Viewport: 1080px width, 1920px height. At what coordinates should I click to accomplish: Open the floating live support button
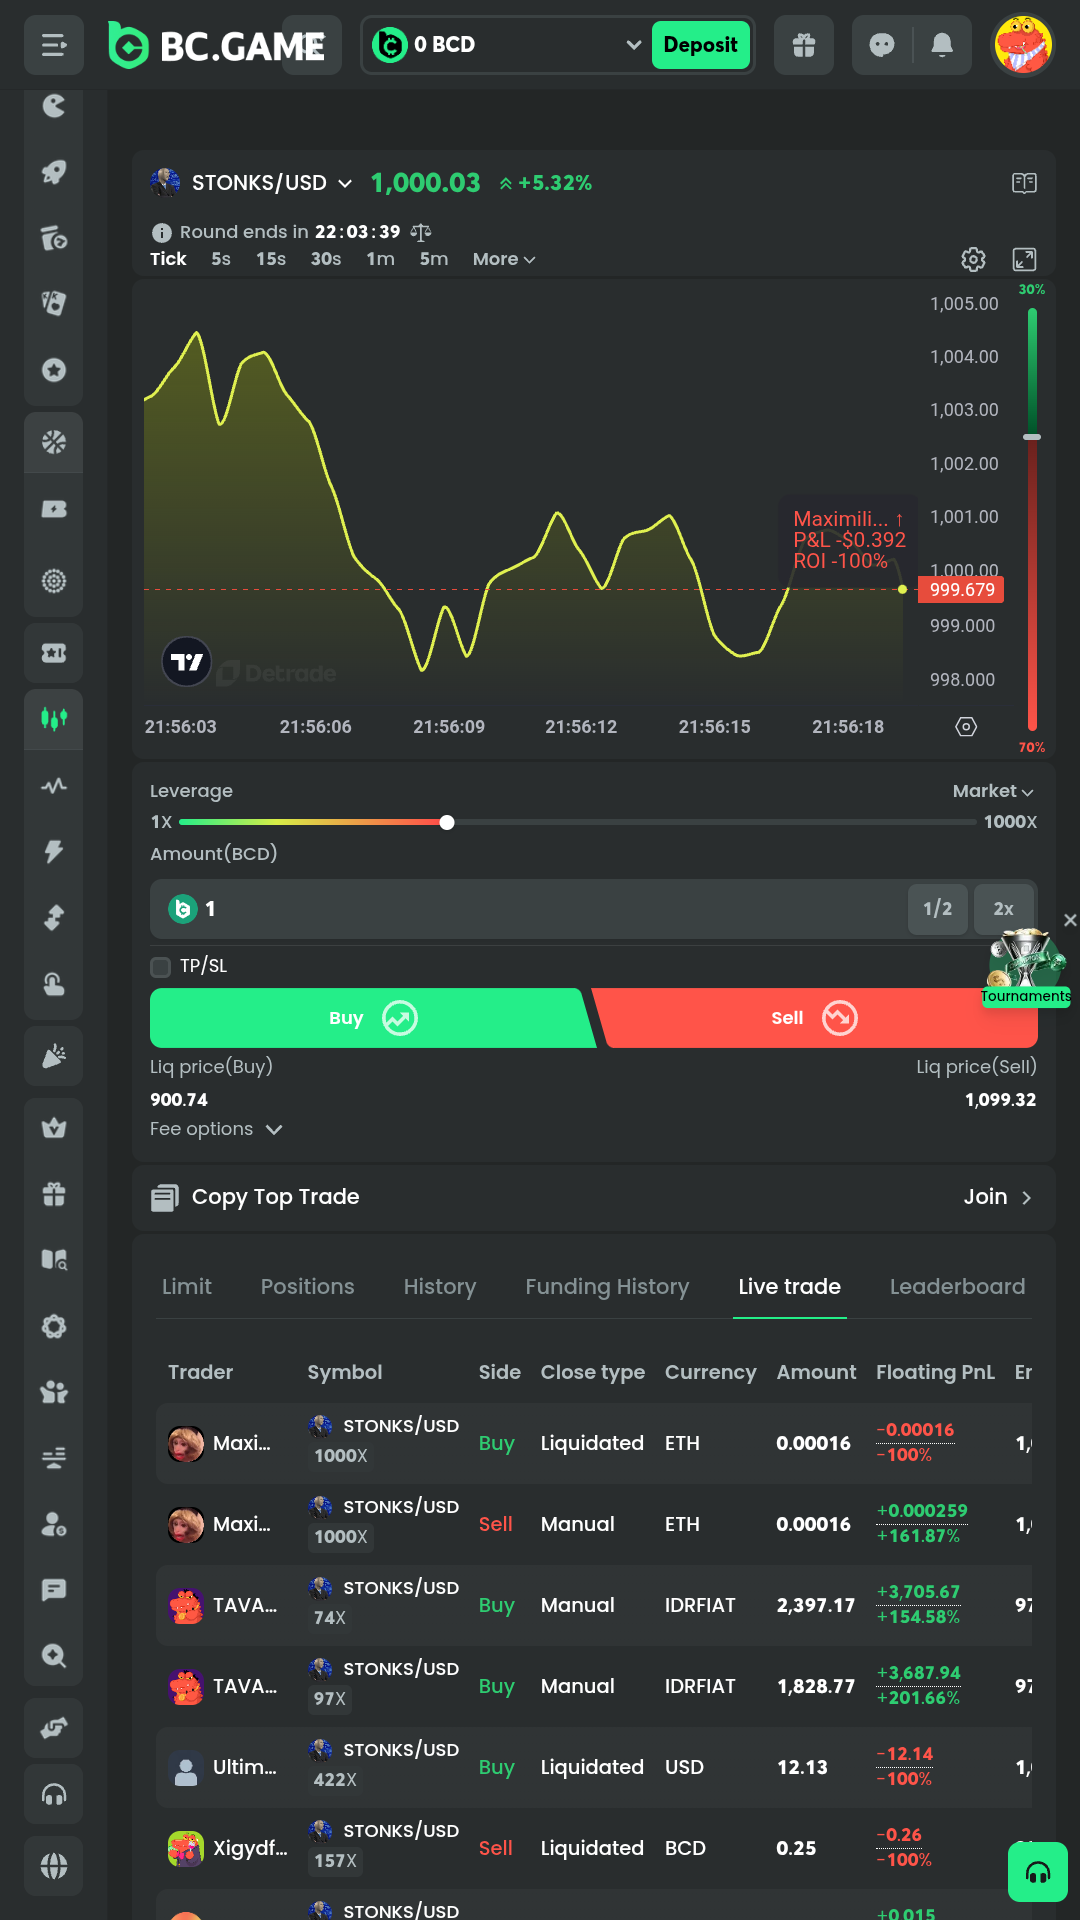(x=1038, y=1872)
